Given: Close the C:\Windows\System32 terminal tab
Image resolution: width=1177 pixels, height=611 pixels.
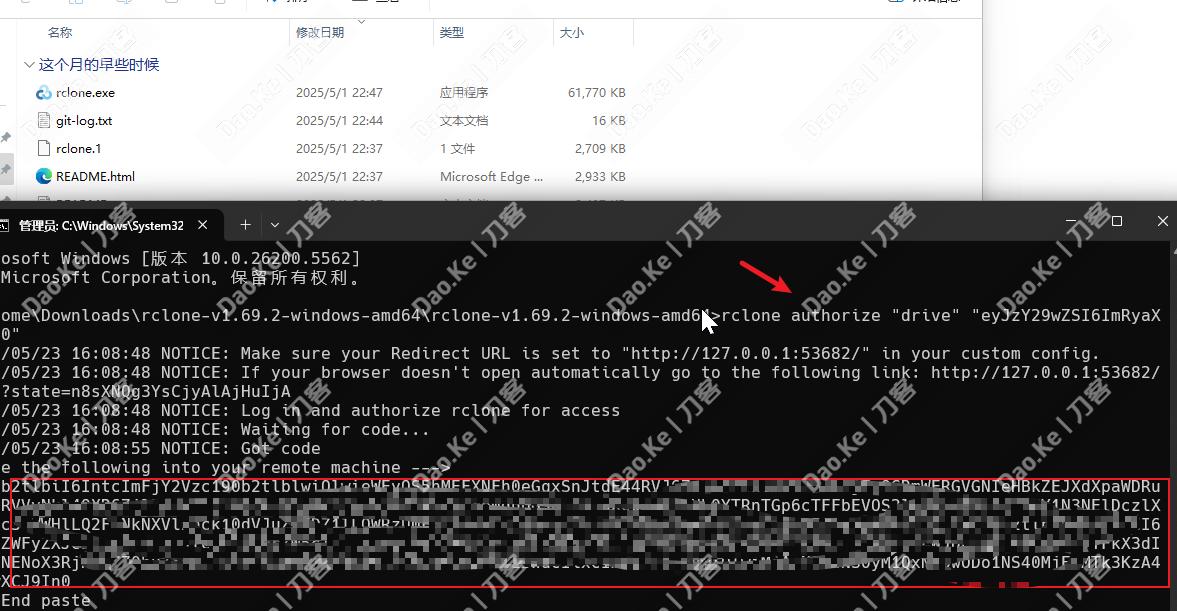Looking at the screenshot, I should (x=203, y=225).
